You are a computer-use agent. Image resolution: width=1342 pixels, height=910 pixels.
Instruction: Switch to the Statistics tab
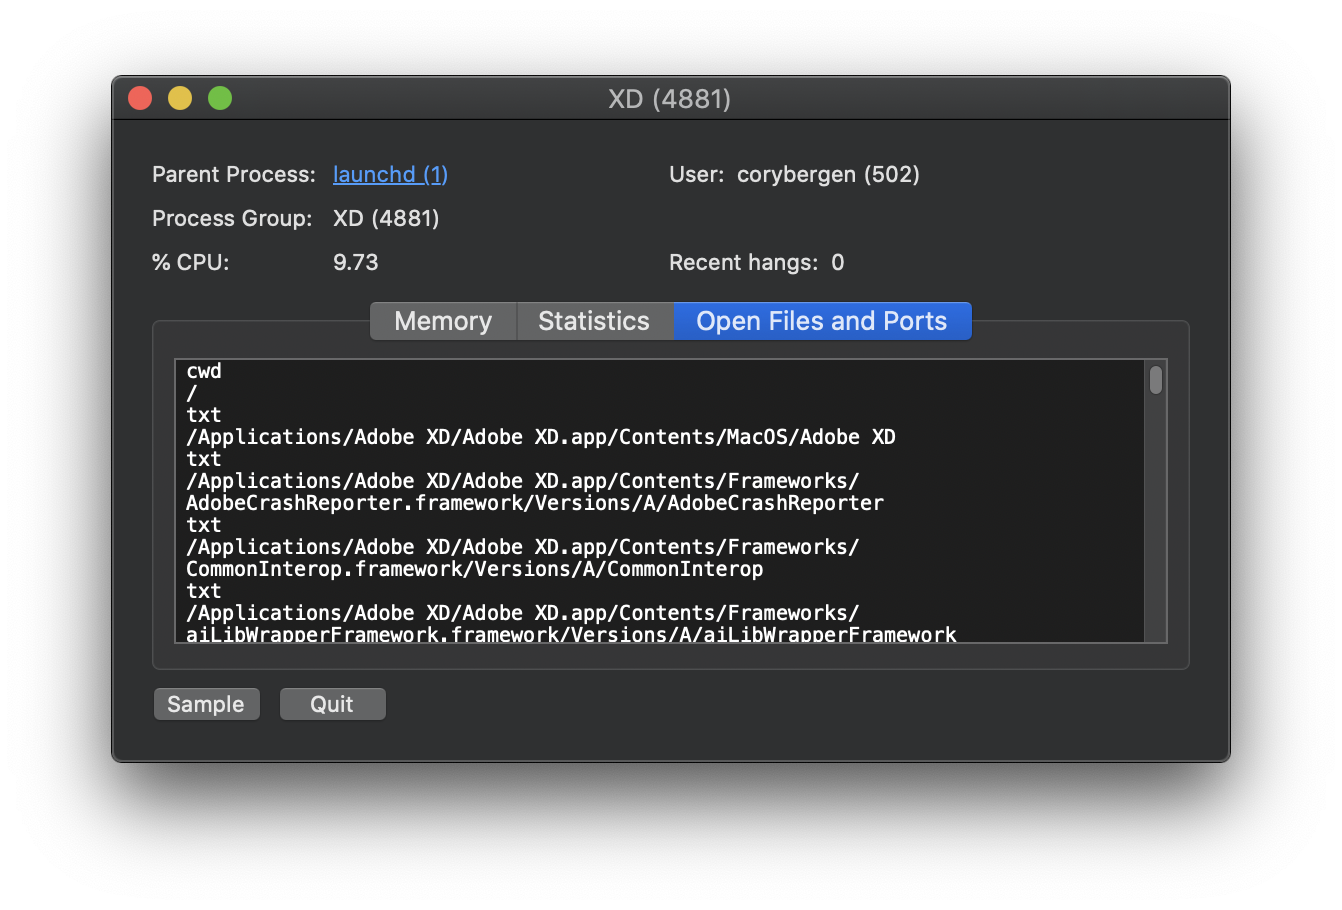(594, 321)
